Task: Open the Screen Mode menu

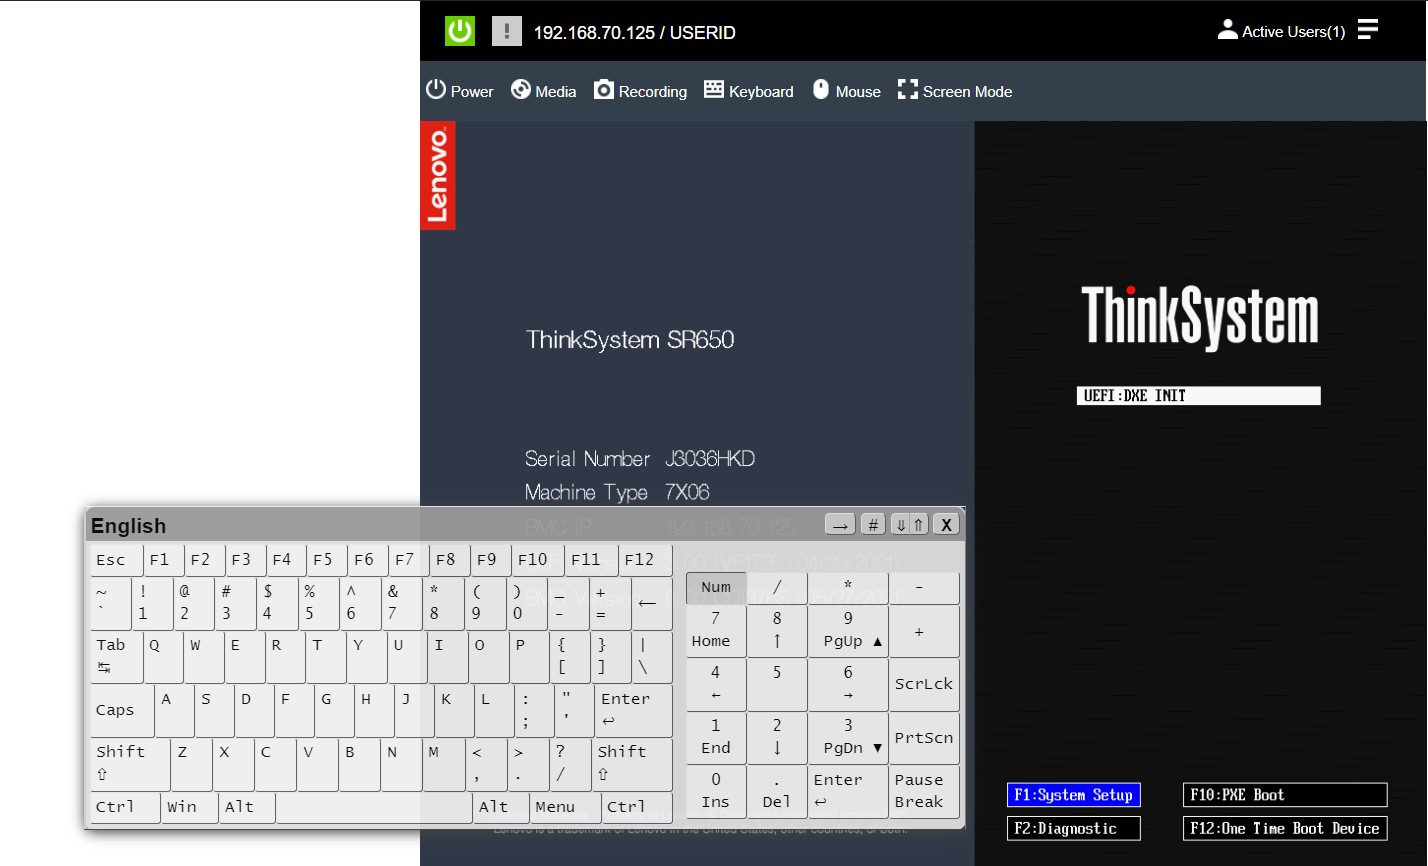Action: (x=955, y=91)
